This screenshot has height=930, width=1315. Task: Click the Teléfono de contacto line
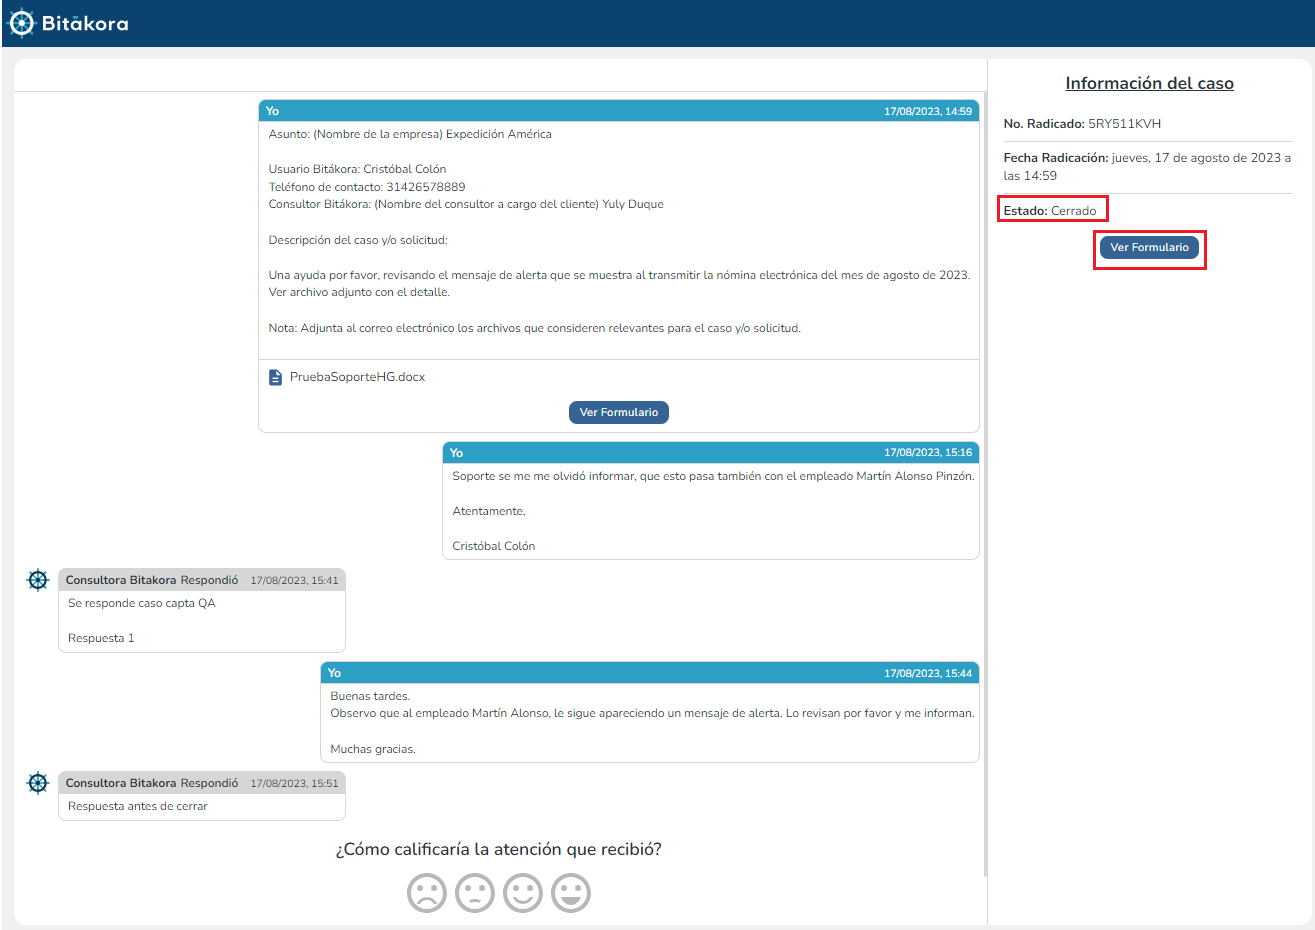pos(367,187)
